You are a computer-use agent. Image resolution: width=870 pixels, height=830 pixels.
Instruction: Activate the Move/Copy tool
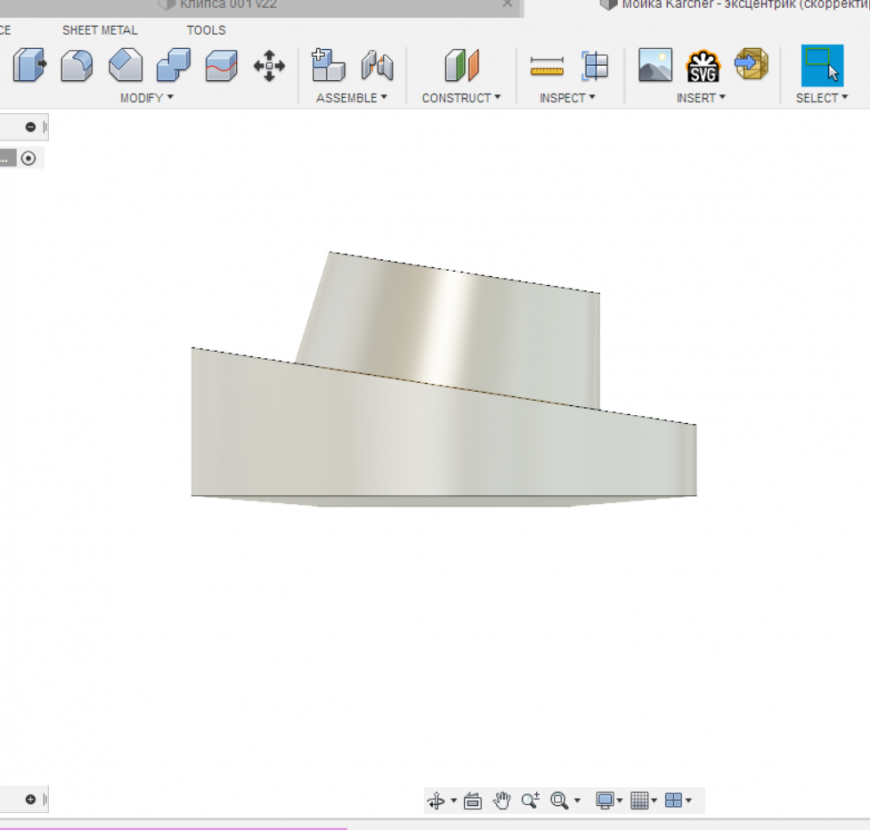click(x=269, y=66)
